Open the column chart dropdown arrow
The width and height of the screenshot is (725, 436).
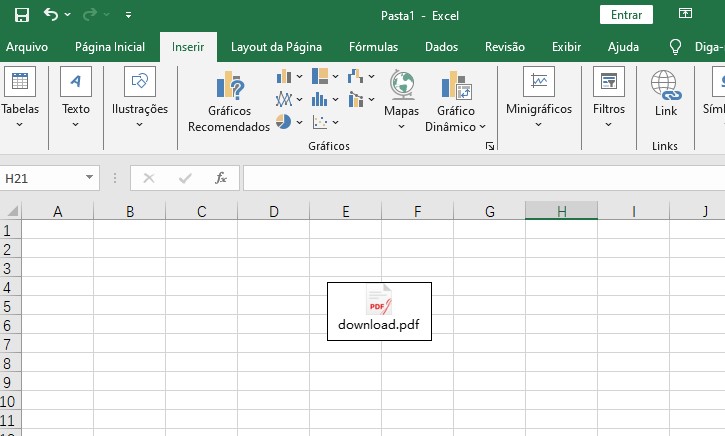(x=300, y=76)
